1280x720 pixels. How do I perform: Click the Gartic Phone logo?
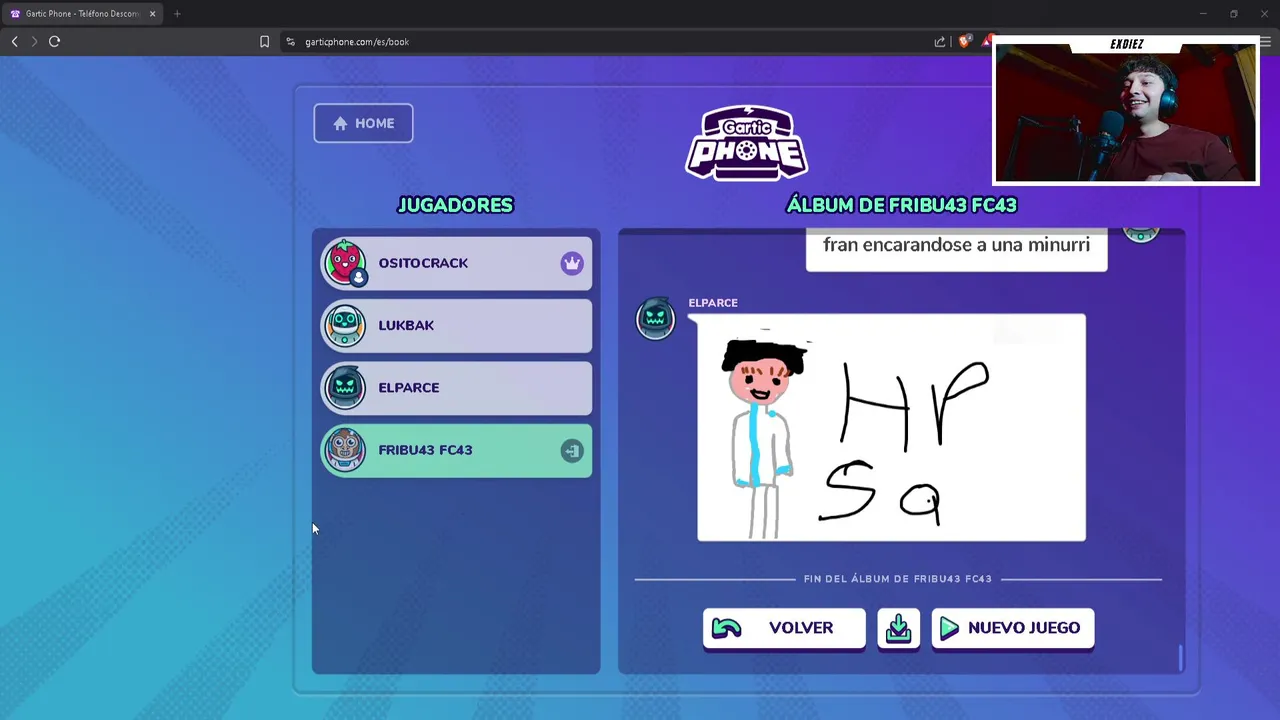(x=746, y=142)
